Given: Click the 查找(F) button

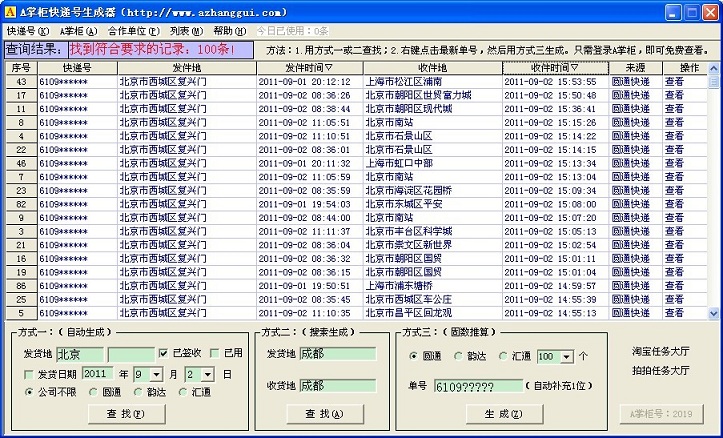Looking at the screenshot, I should point(126,414).
